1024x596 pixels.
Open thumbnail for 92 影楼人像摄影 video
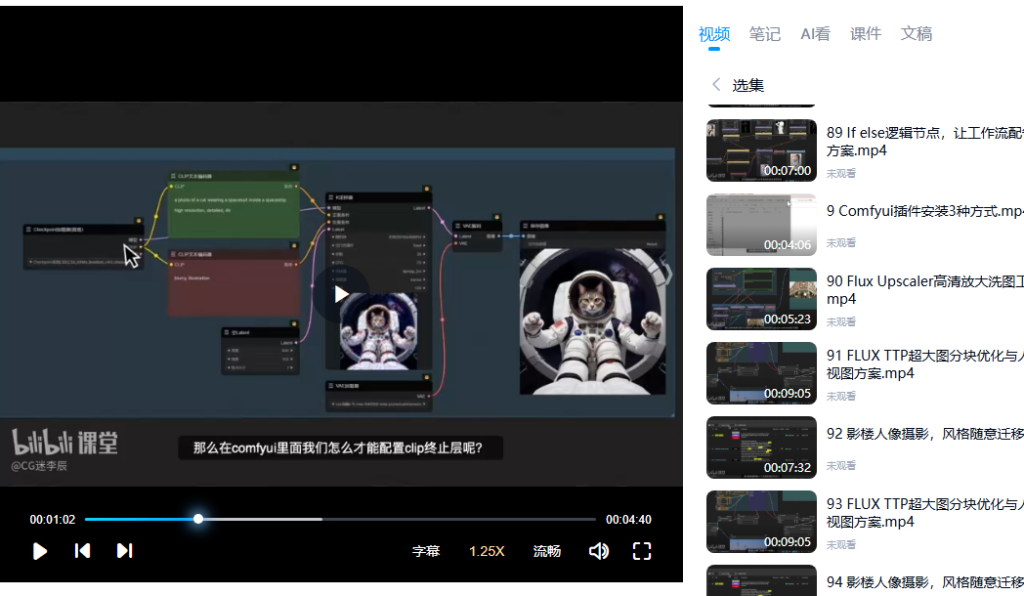coord(761,448)
